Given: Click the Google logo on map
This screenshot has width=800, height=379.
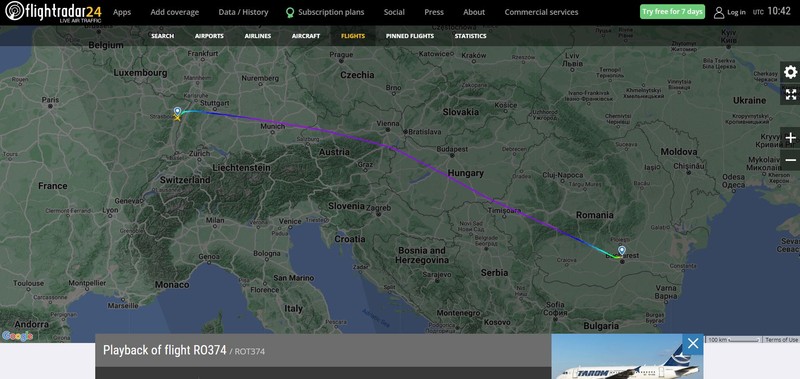Looking at the screenshot, I should coord(18,336).
